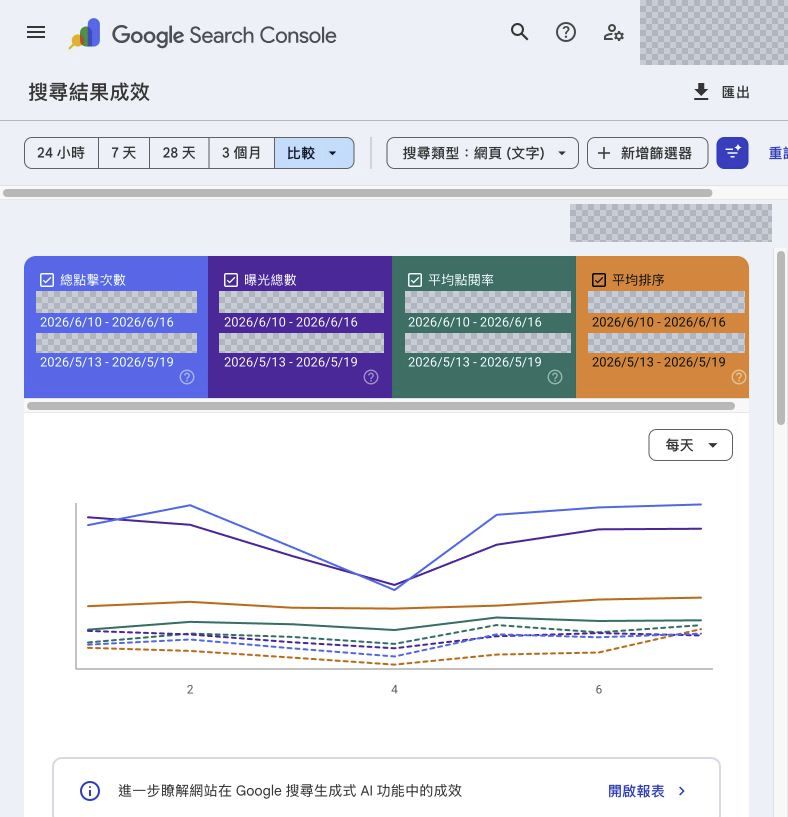This screenshot has height=817, width=788.
Task: Click the 進一步瞭解網站在 Google 搜尋生成式 AI notice text
Action: 290,790
